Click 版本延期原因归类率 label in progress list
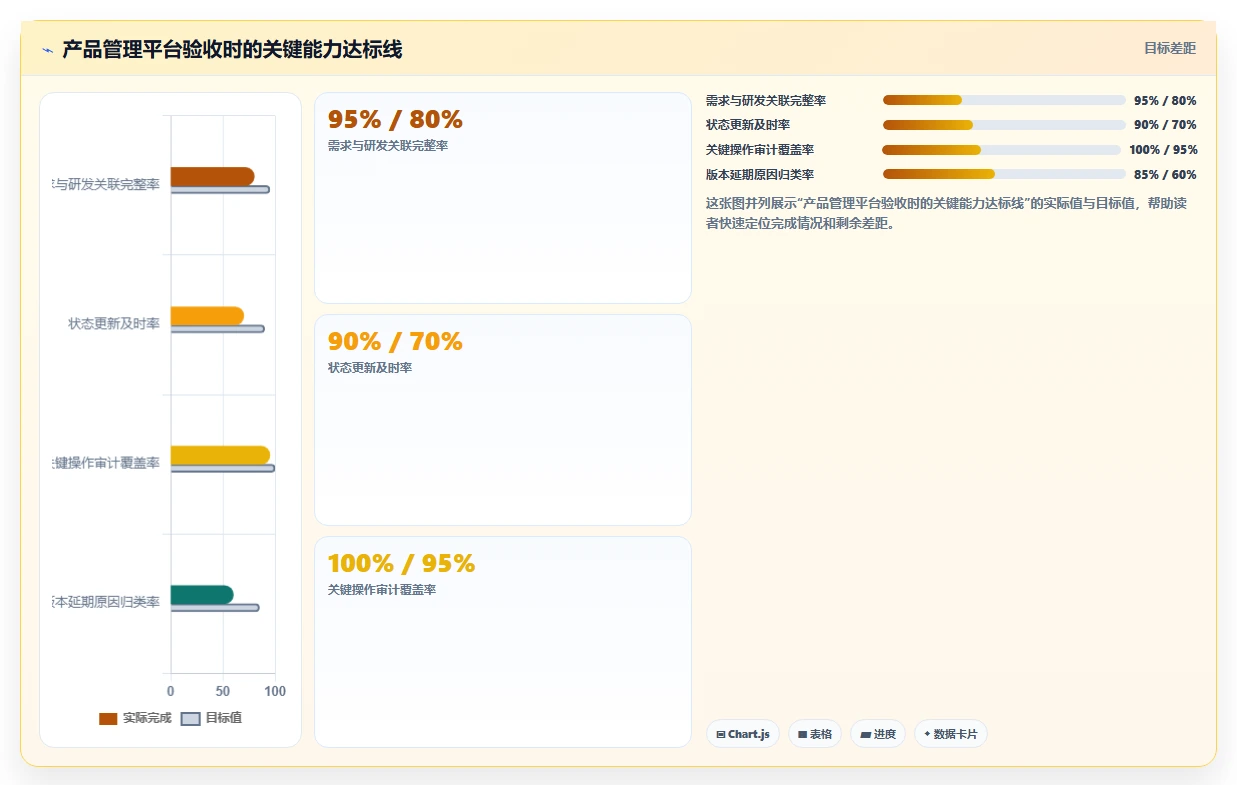 click(x=760, y=175)
